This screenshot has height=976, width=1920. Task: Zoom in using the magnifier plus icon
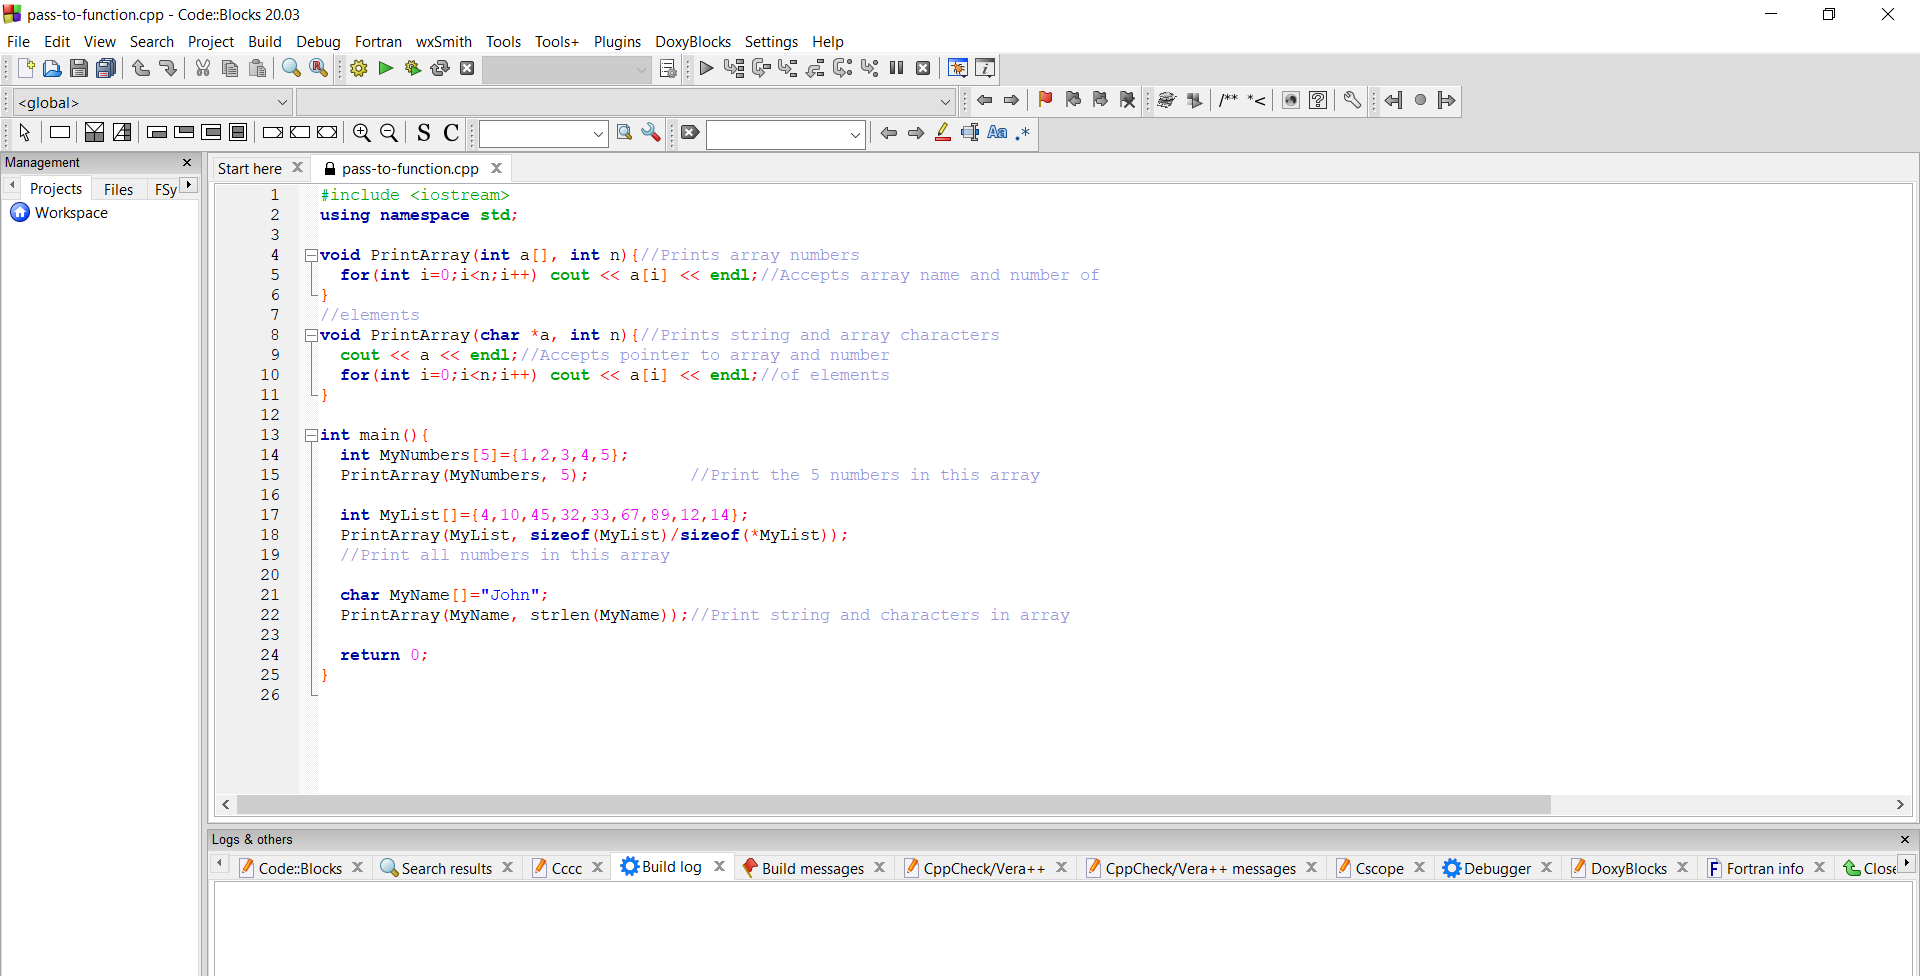[362, 133]
